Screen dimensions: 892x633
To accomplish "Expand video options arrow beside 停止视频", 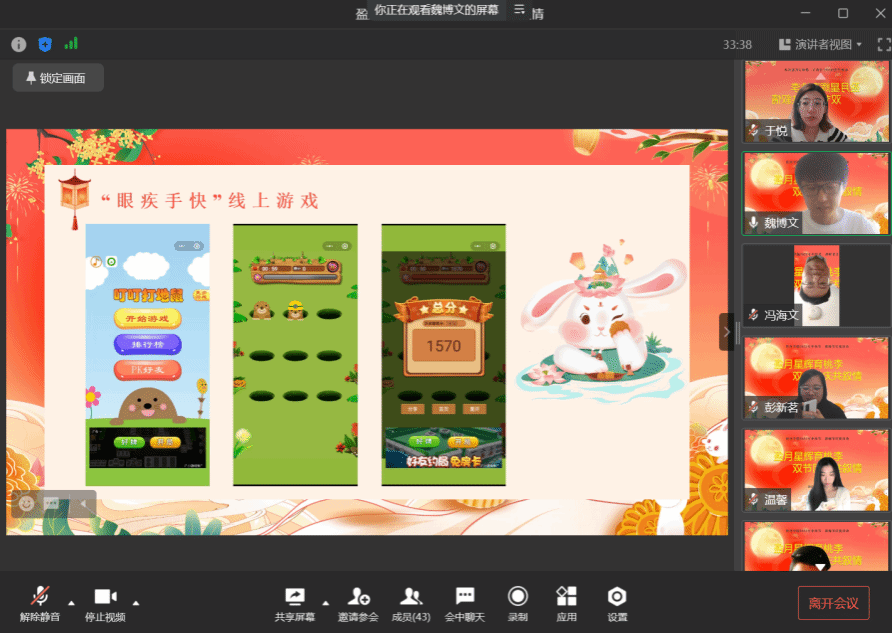I will (x=136, y=602).
